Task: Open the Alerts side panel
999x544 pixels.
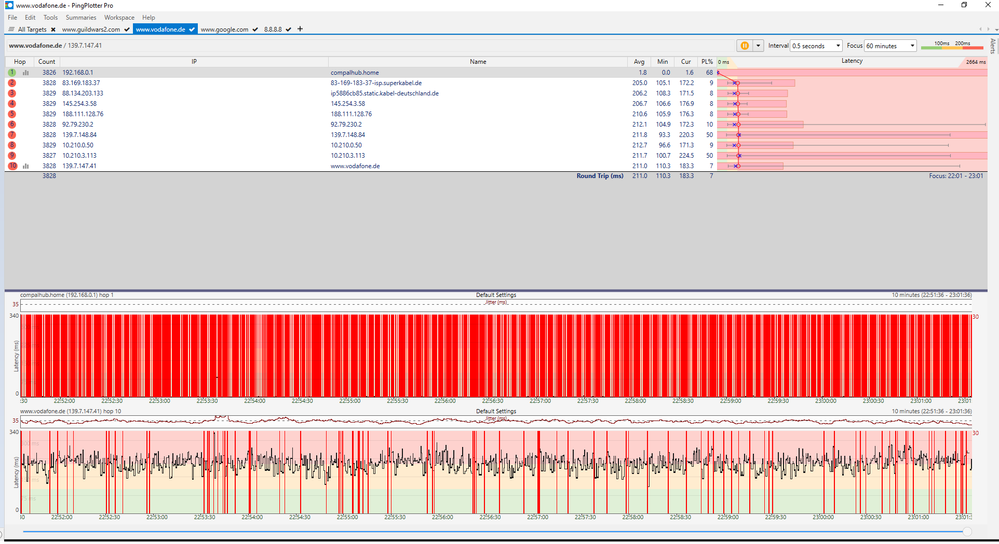Action: coord(992,46)
